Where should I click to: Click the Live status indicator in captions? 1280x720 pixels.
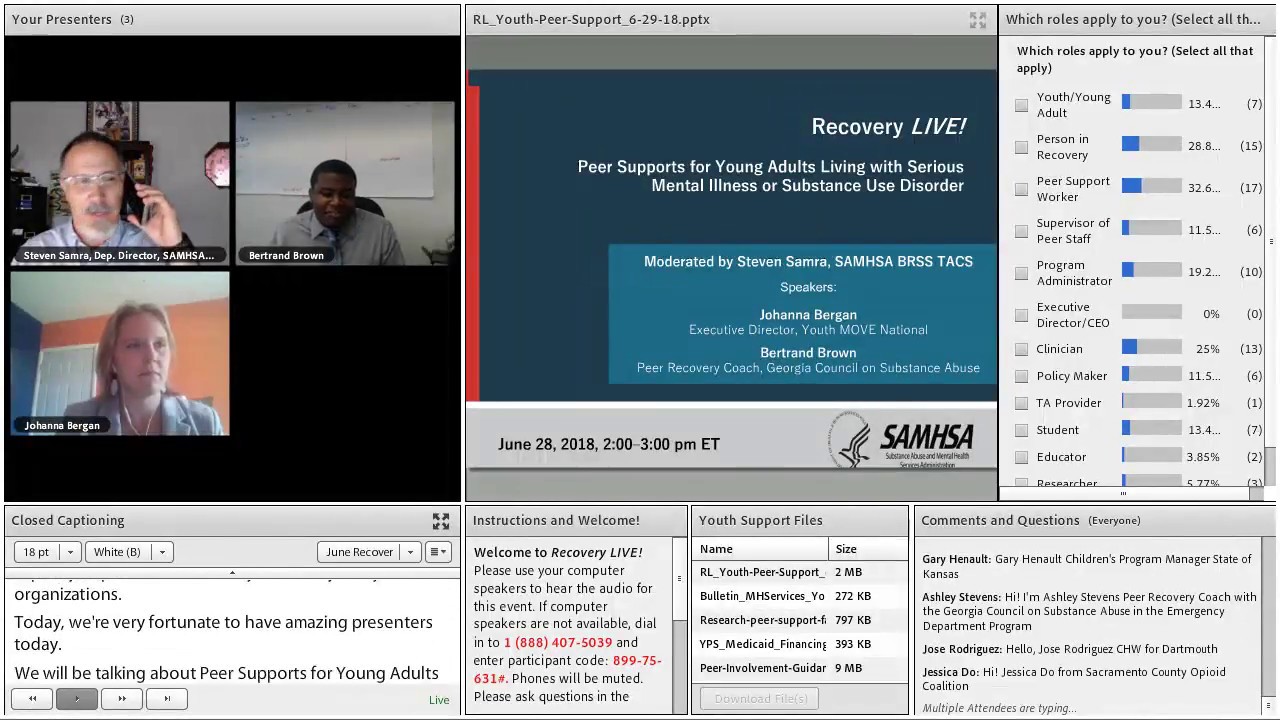click(x=439, y=700)
